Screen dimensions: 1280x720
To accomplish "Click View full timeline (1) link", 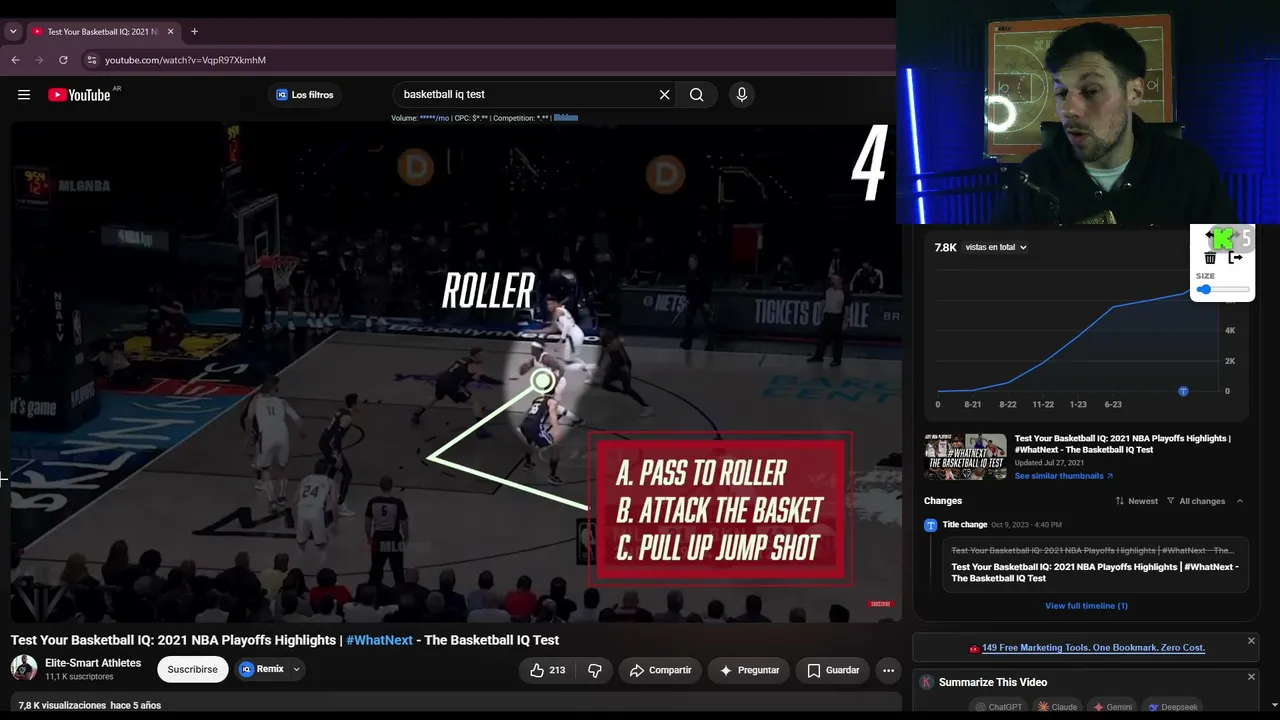I will click(1086, 606).
